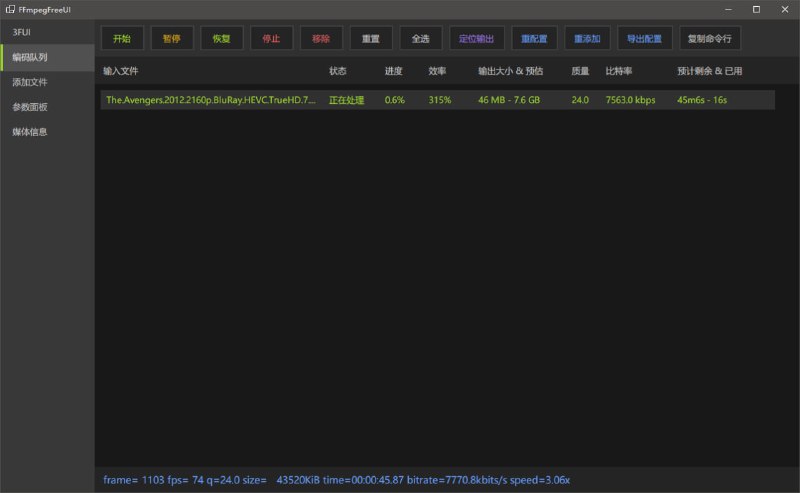Remove the selected item via 移除
800x493 pixels.
click(x=321, y=39)
